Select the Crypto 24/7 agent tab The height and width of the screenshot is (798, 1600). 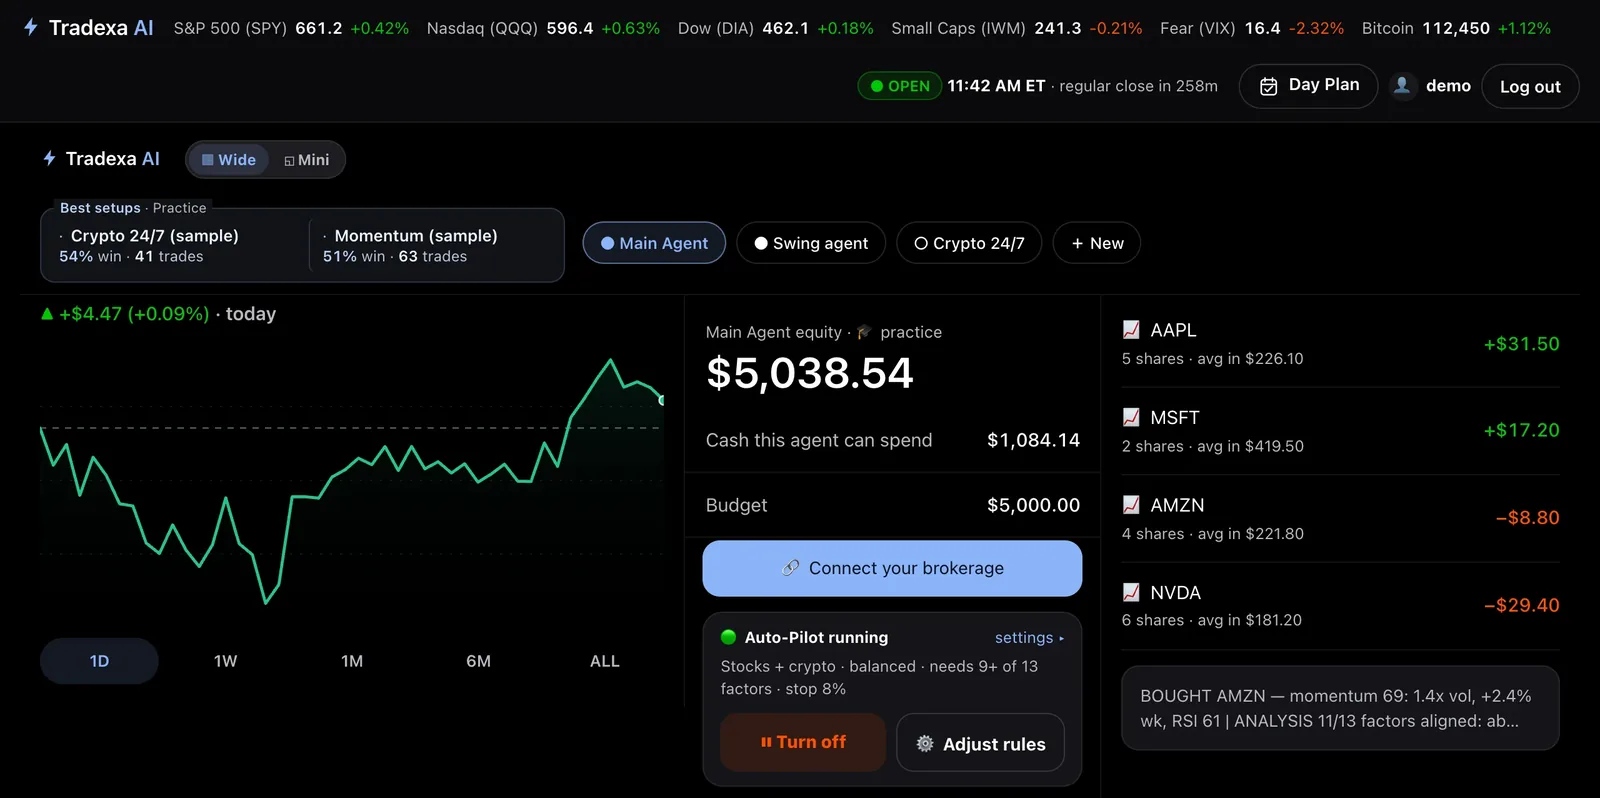point(969,243)
